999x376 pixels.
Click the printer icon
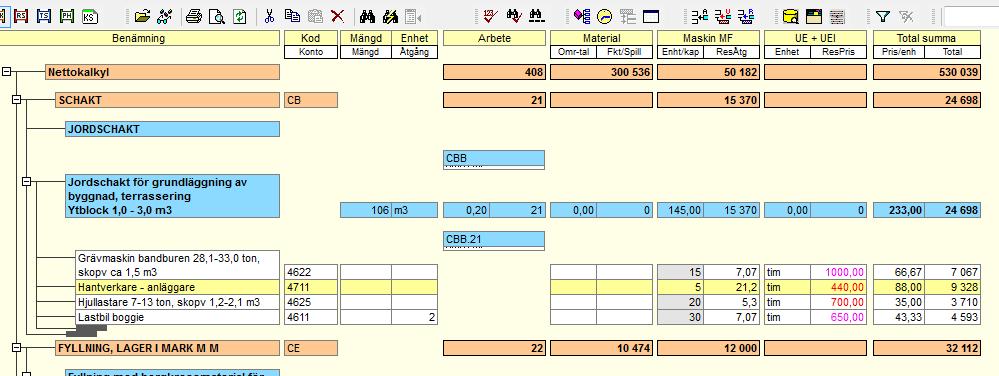[194, 17]
